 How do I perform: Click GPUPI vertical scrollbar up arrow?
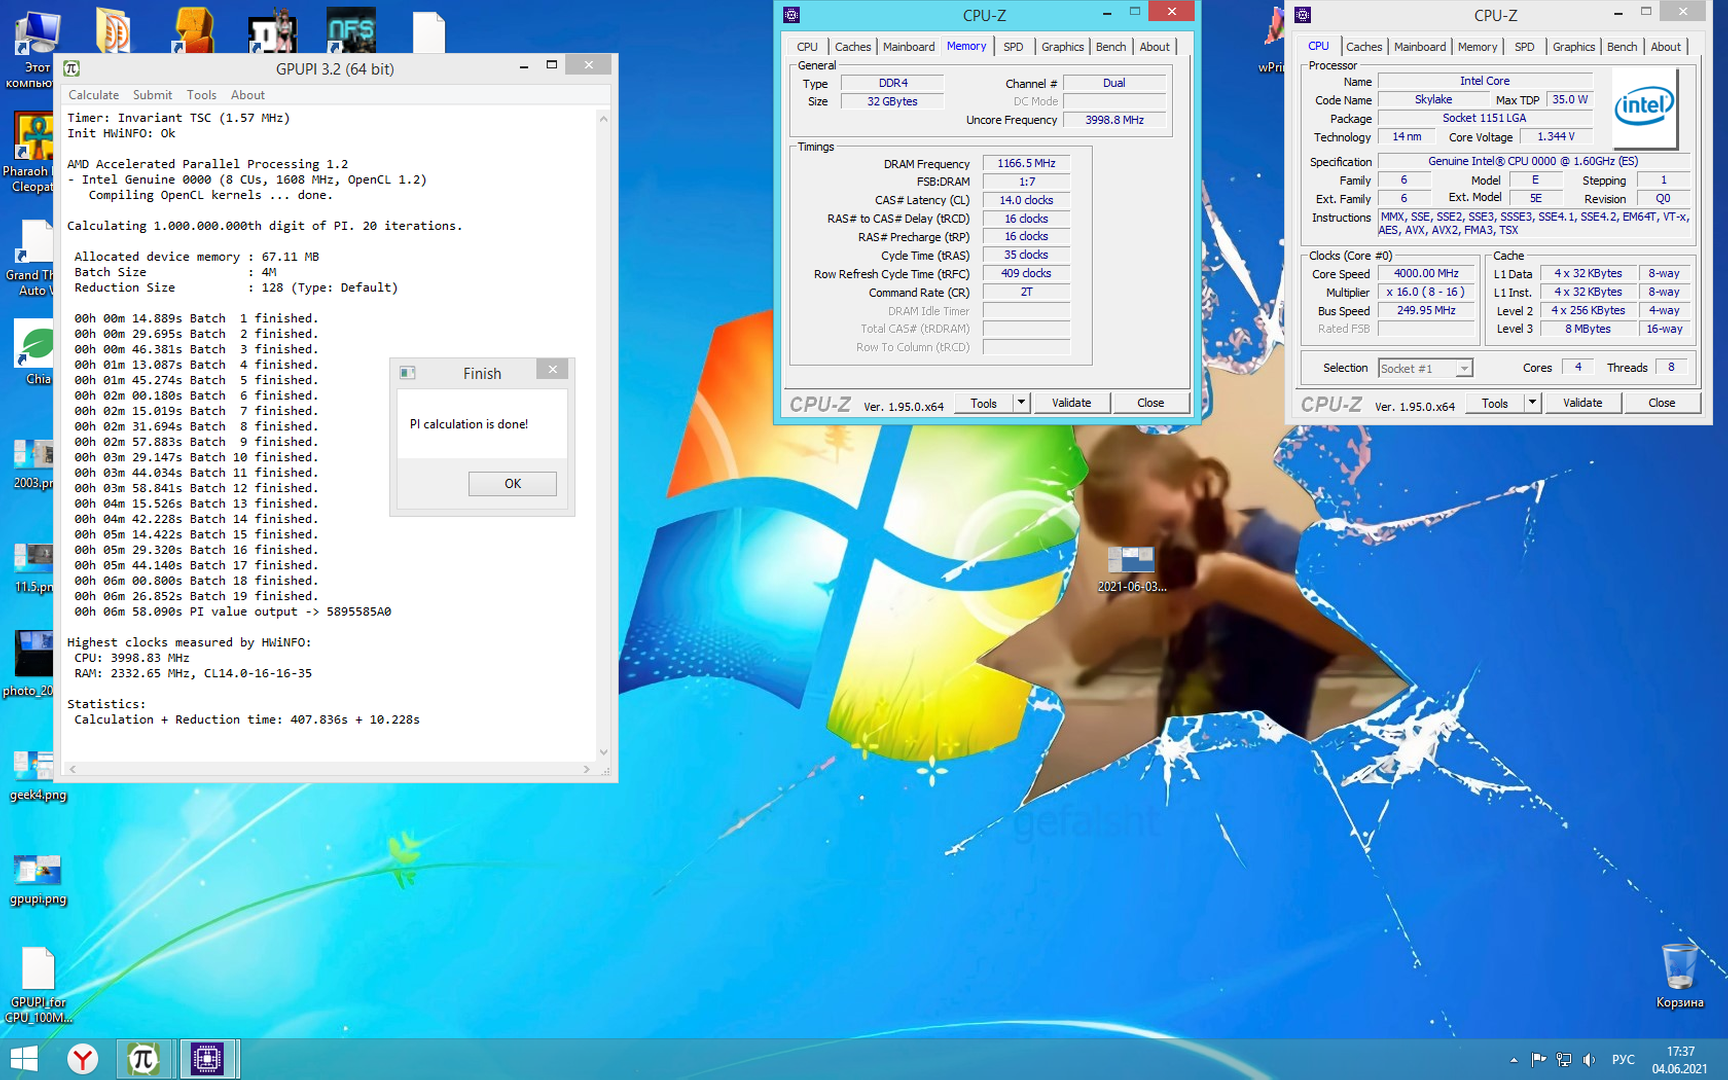coord(603,119)
